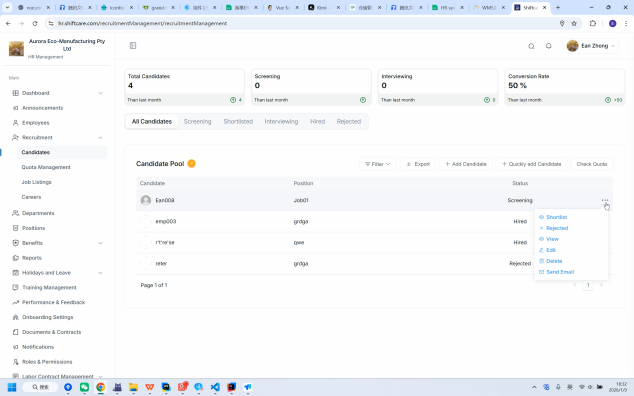The image size is (634, 396).
Task: Expand the Dashboard menu chevron
Action: 100,93
